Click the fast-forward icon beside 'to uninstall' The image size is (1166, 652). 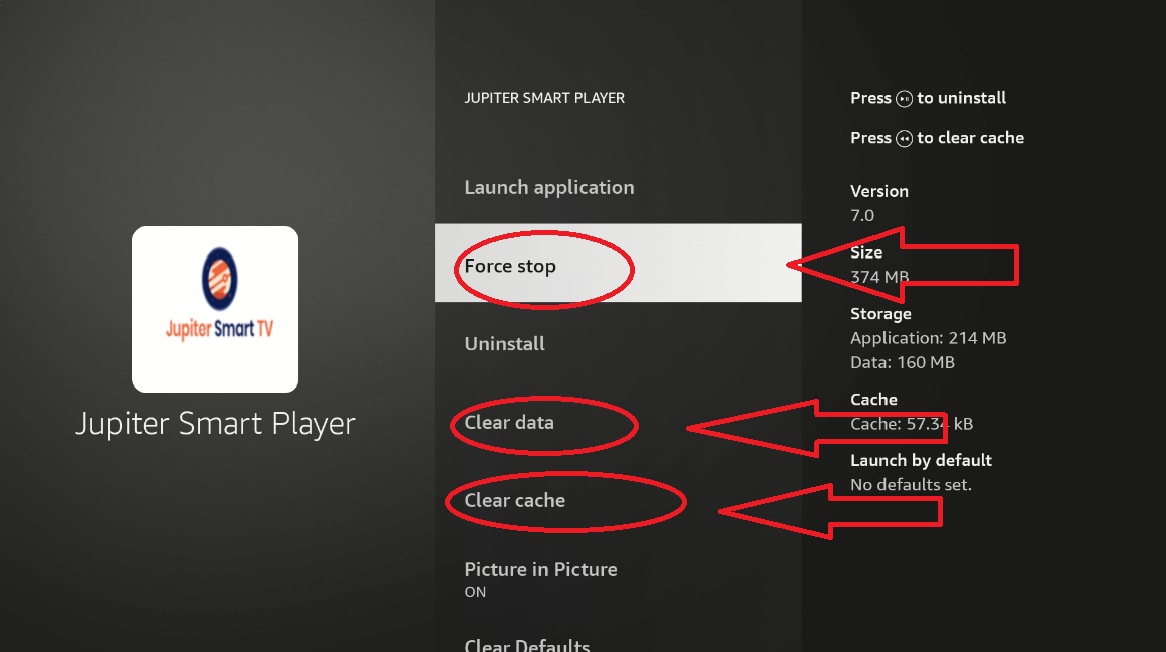[904, 99]
